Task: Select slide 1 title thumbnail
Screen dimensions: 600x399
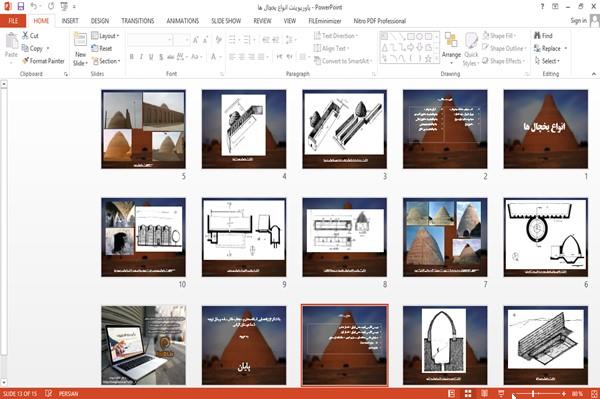Action: [x=546, y=129]
